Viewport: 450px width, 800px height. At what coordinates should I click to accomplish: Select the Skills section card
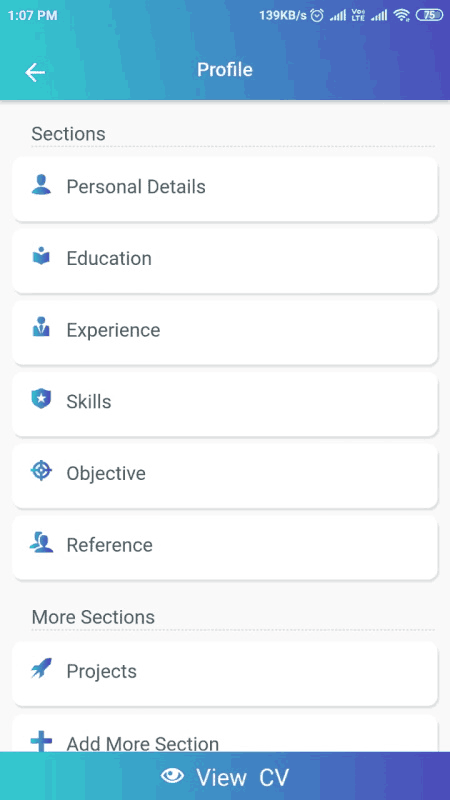pos(225,404)
